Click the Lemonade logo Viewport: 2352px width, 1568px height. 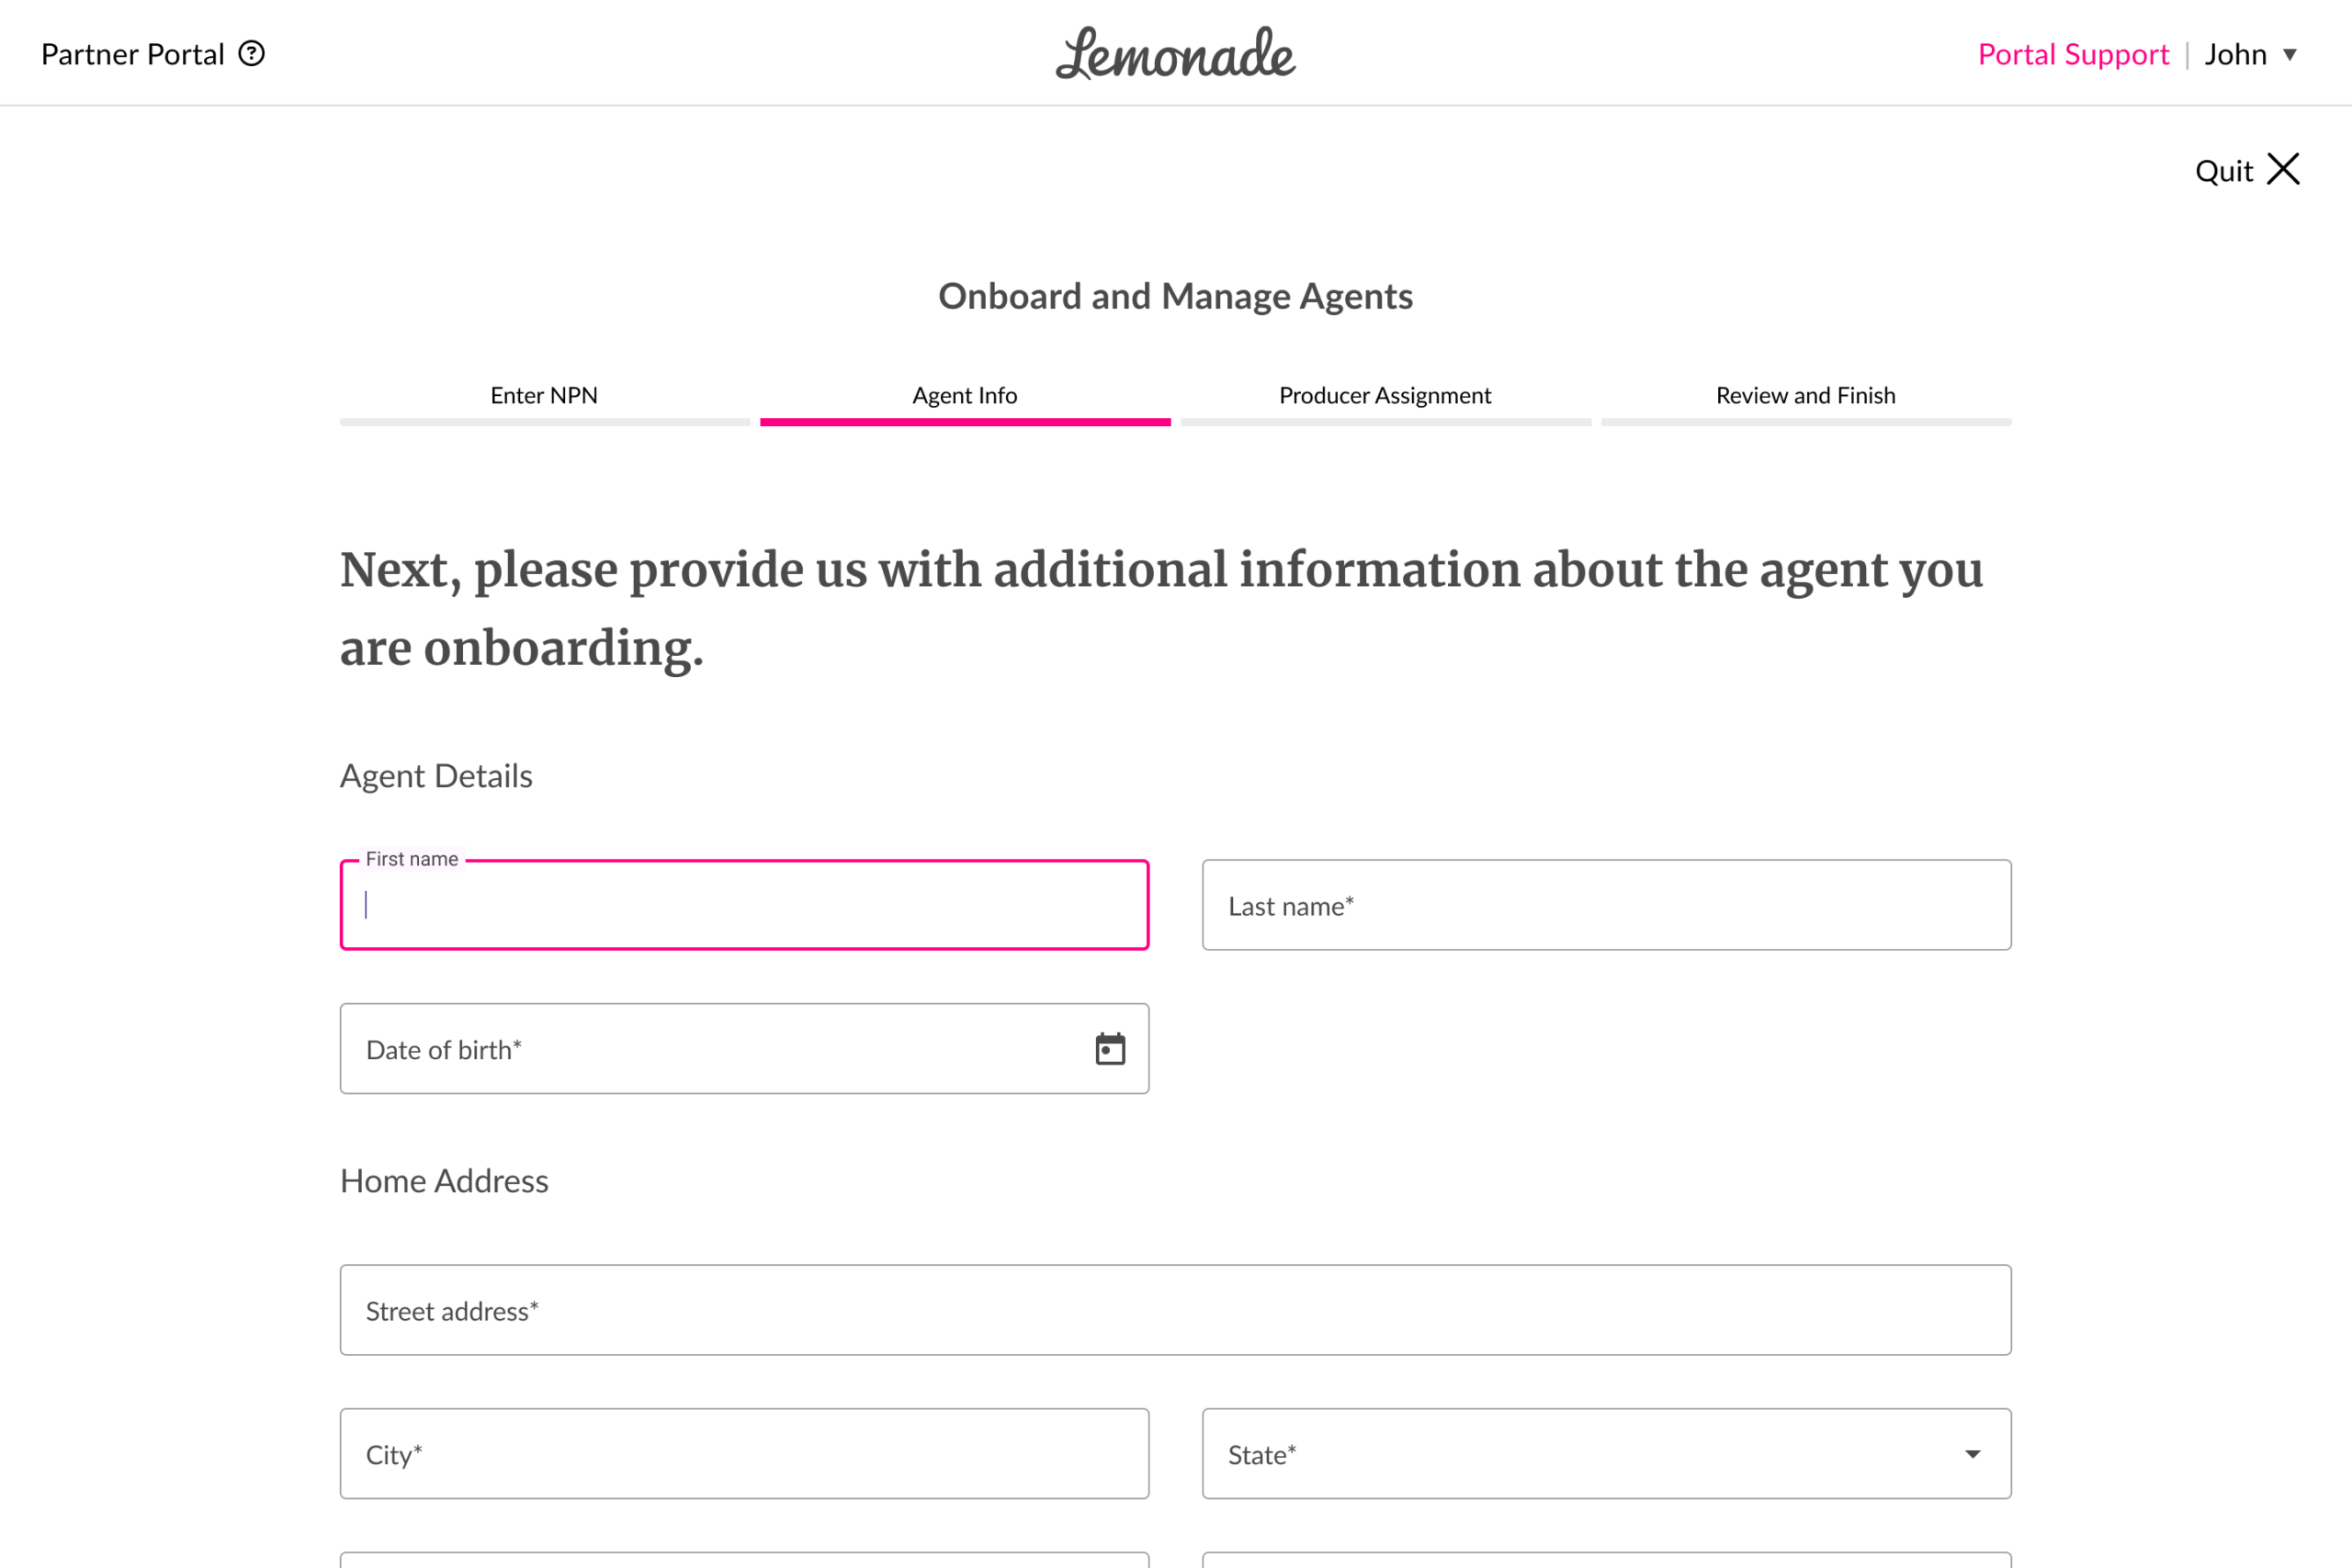coord(1175,54)
